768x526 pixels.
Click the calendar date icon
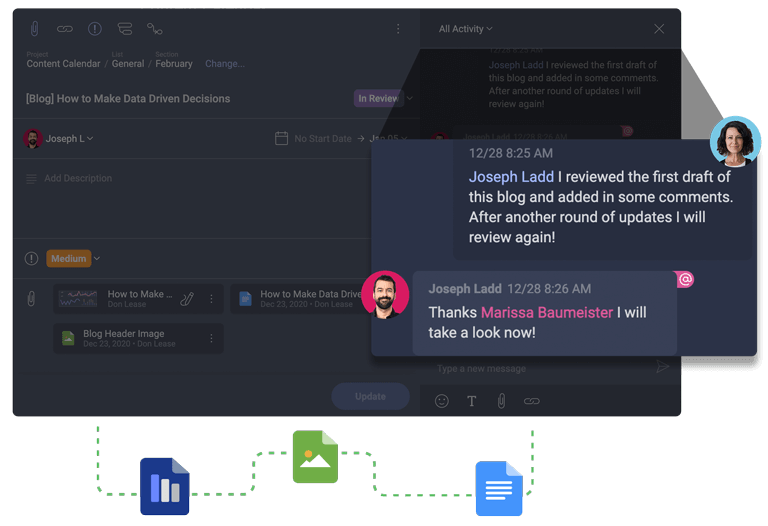(281, 139)
